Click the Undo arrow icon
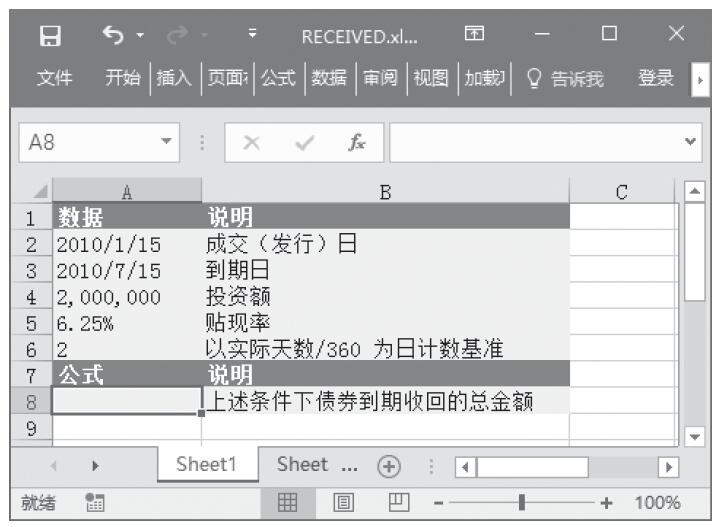This screenshot has height=527, width=720. point(113,35)
